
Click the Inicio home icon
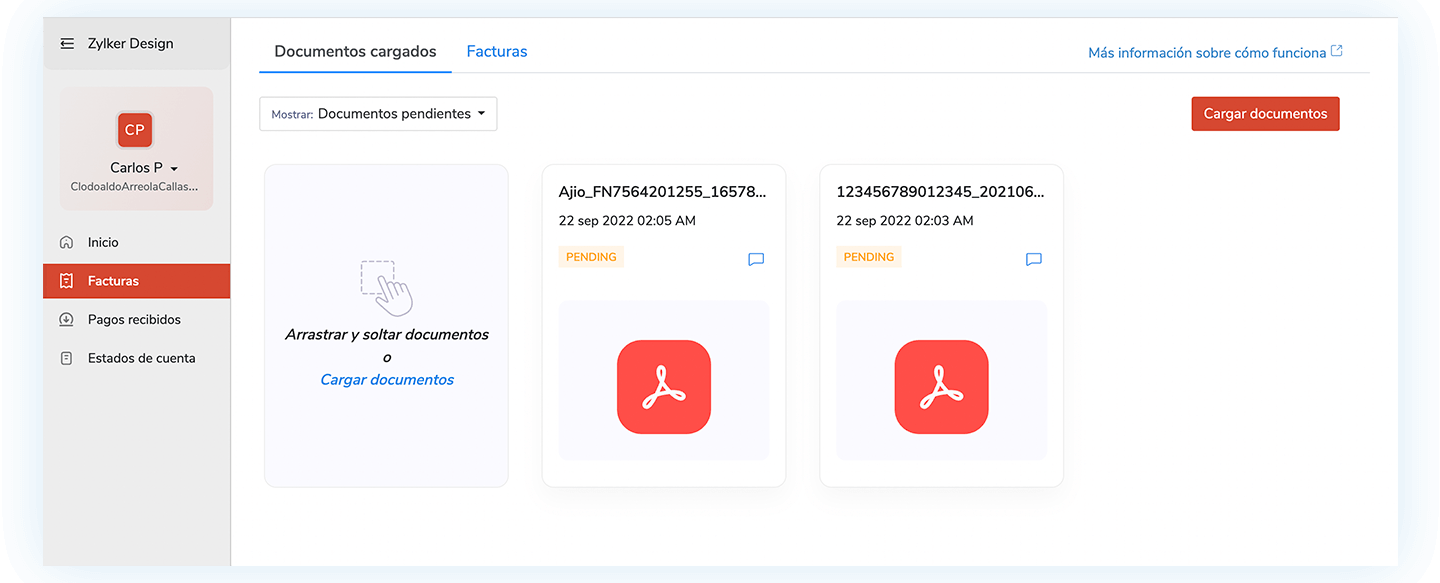click(x=67, y=242)
